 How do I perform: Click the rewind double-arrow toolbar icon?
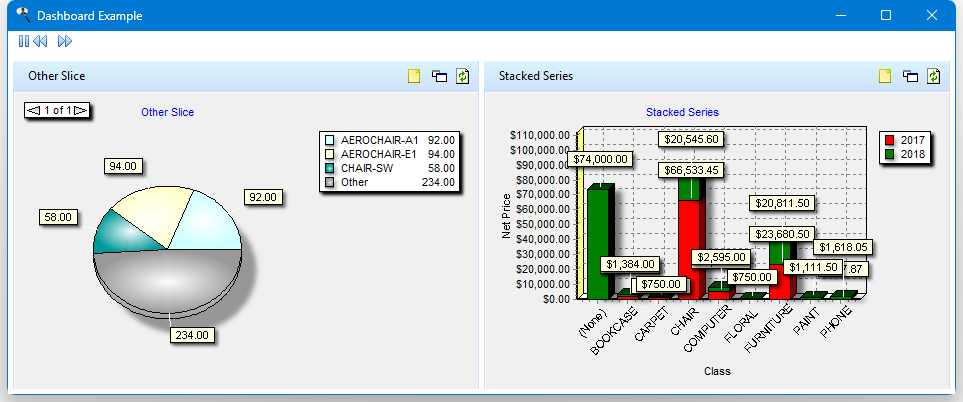tap(40, 41)
